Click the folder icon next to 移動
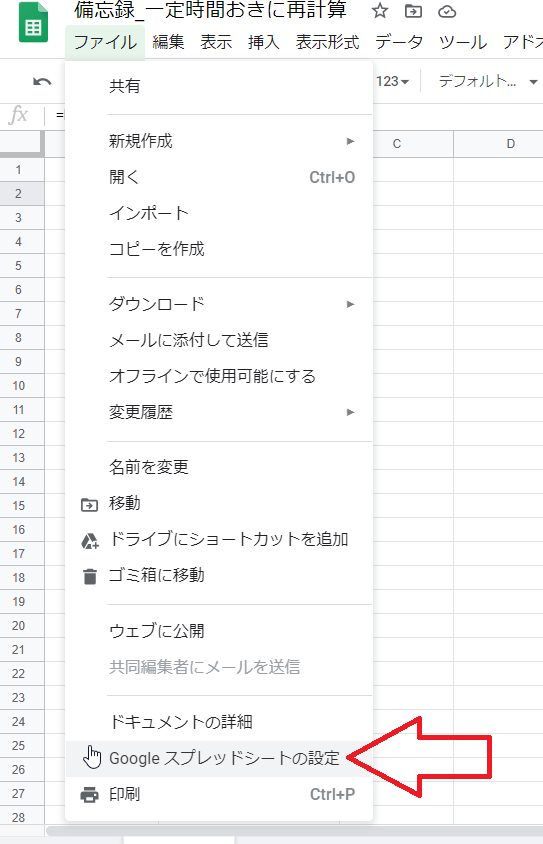Screen dimensions: 543x844 [x=89, y=505]
